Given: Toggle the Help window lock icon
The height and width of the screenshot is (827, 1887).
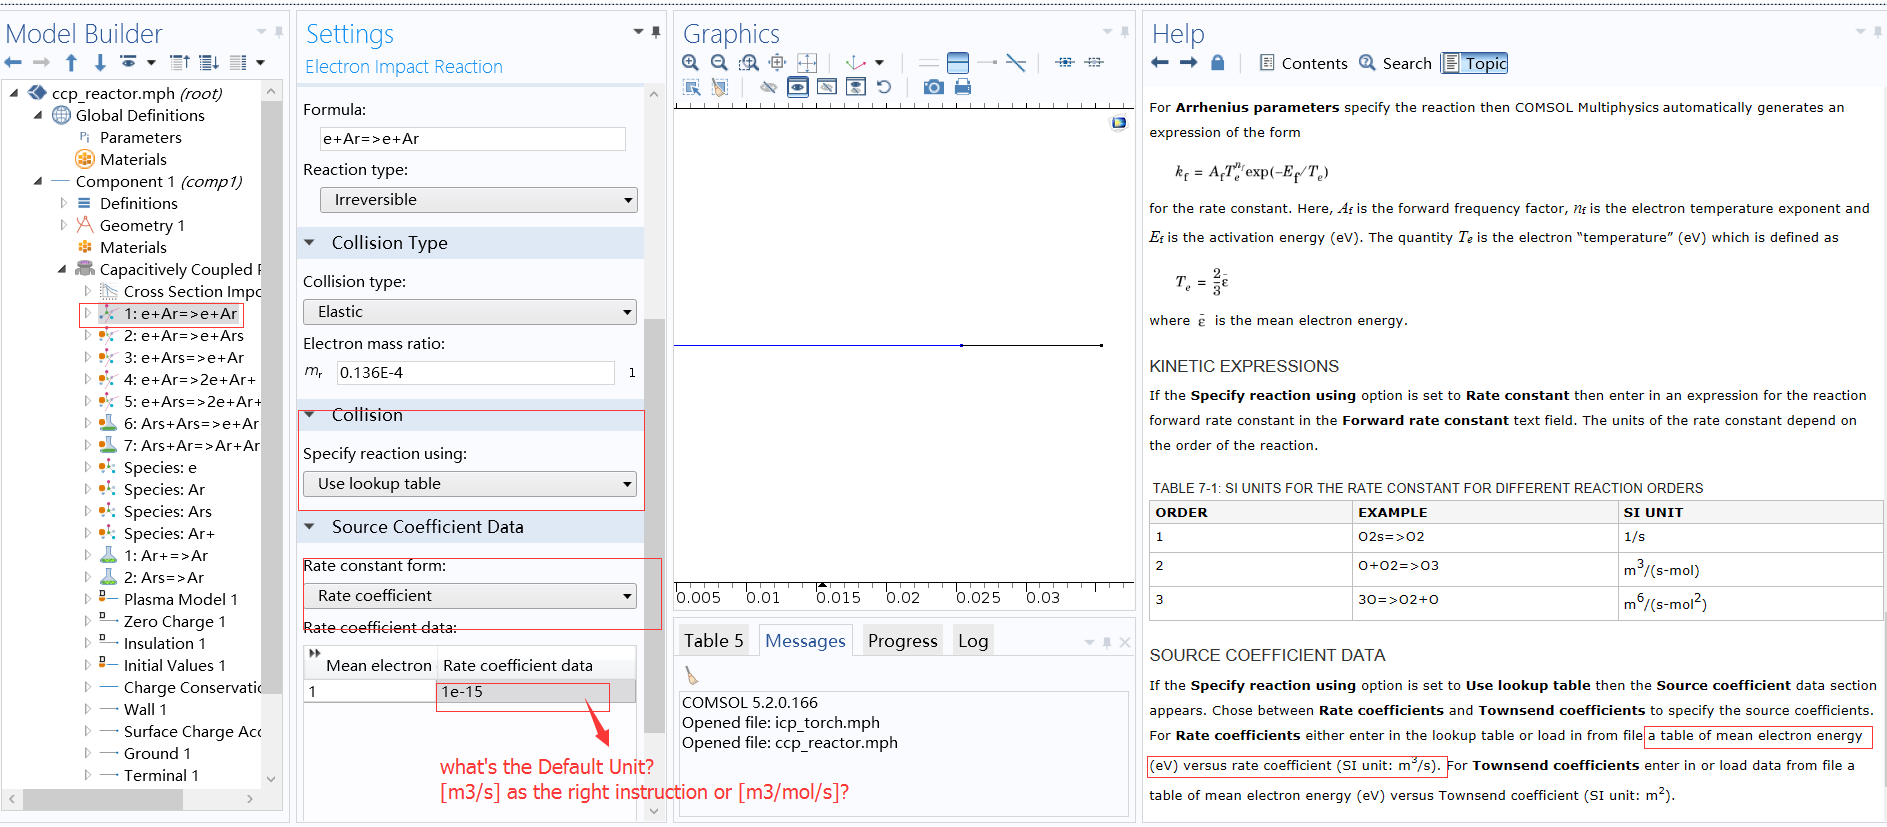Looking at the screenshot, I should click(x=1217, y=63).
